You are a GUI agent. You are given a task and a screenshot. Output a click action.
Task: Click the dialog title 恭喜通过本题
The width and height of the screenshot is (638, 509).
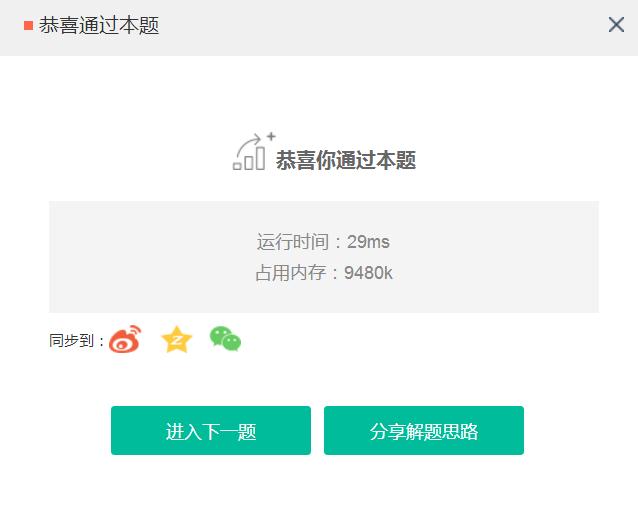coord(99,25)
